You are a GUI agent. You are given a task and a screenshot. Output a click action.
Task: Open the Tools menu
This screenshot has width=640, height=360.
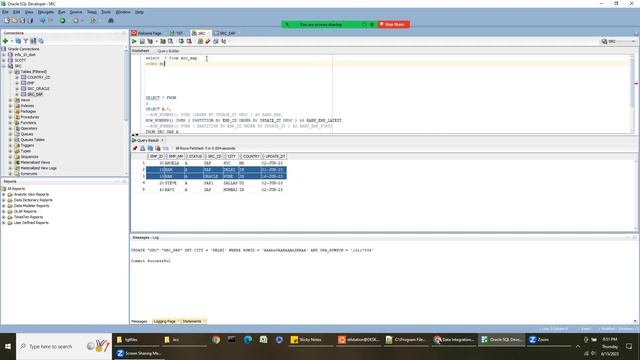[106, 12]
